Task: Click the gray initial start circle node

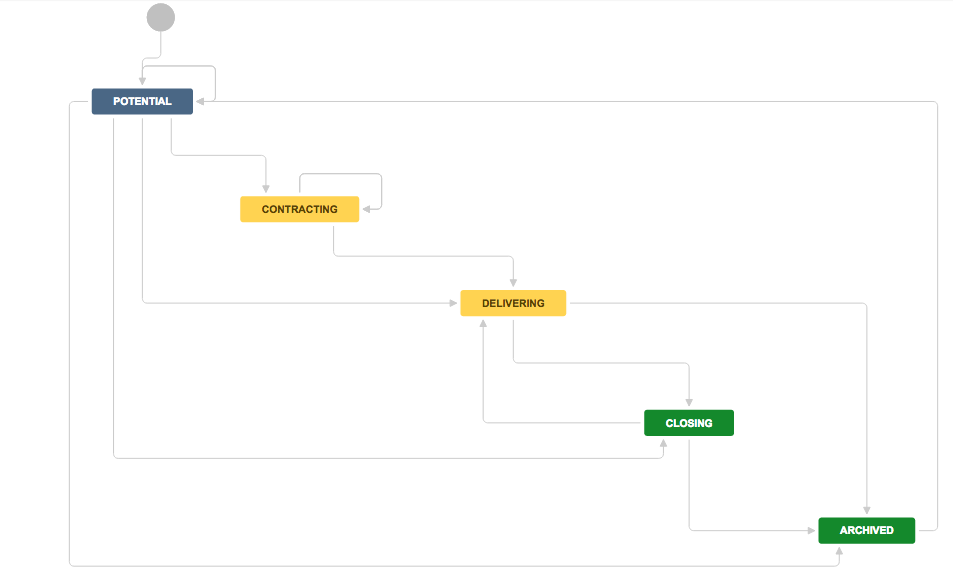Action: pos(160,17)
